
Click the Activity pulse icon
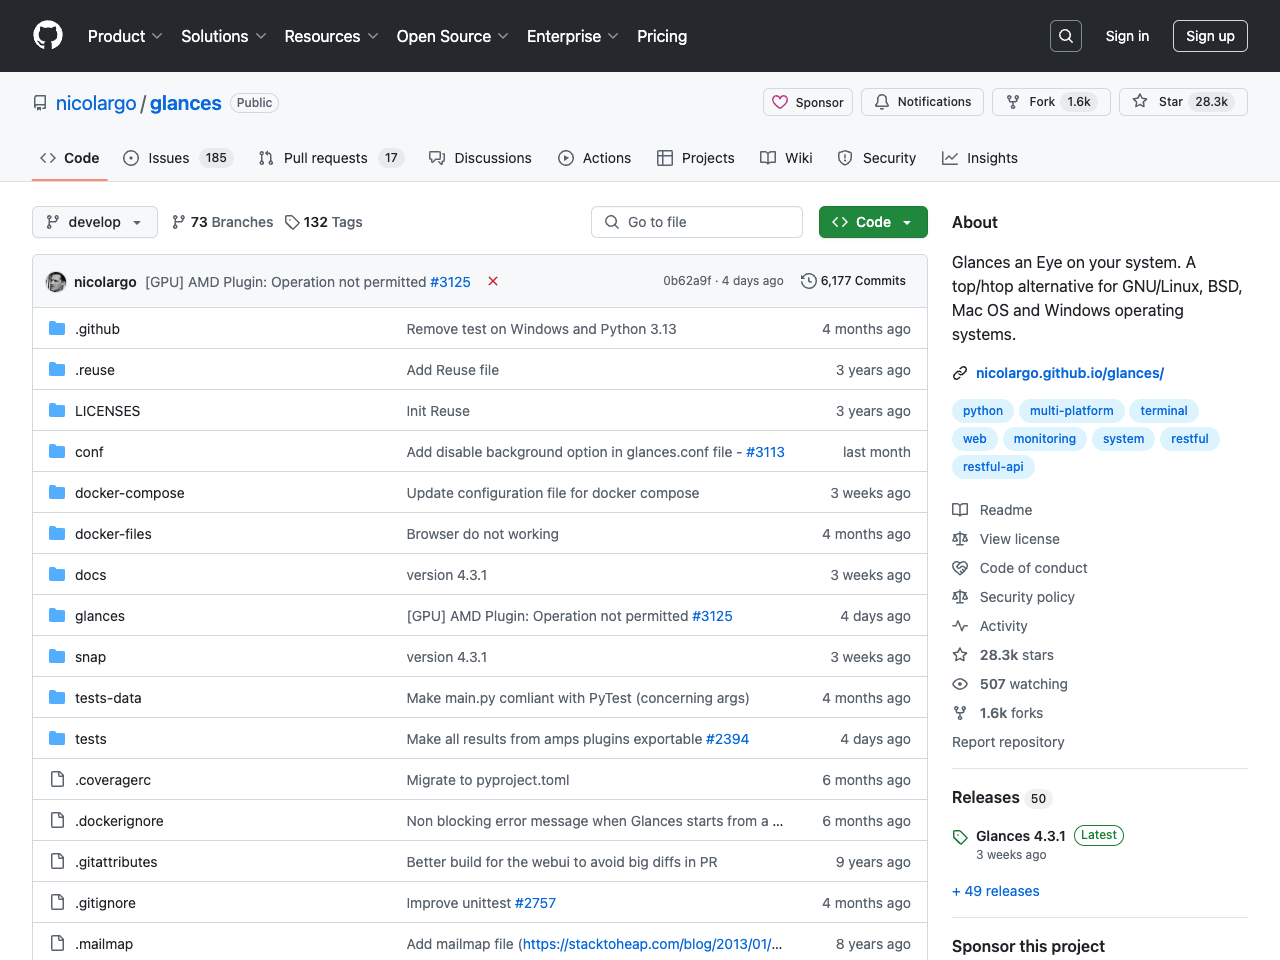click(960, 626)
